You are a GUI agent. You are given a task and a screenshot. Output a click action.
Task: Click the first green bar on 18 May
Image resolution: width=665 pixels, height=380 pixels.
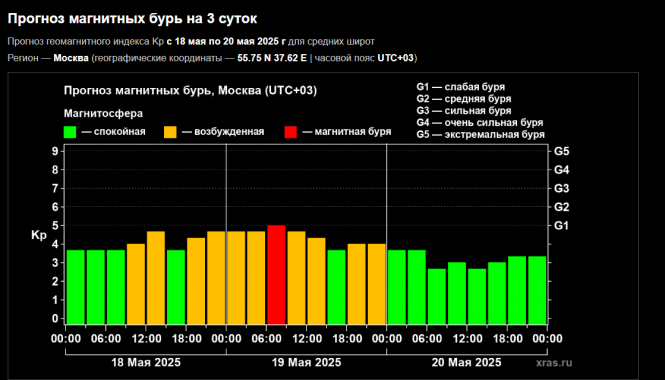pos(75,287)
